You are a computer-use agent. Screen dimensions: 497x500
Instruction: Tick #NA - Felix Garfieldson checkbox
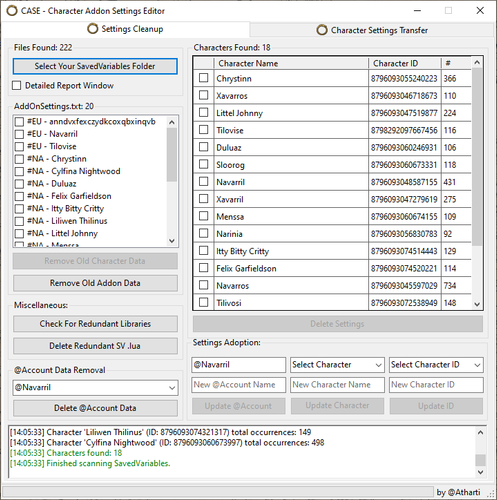click(19, 196)
